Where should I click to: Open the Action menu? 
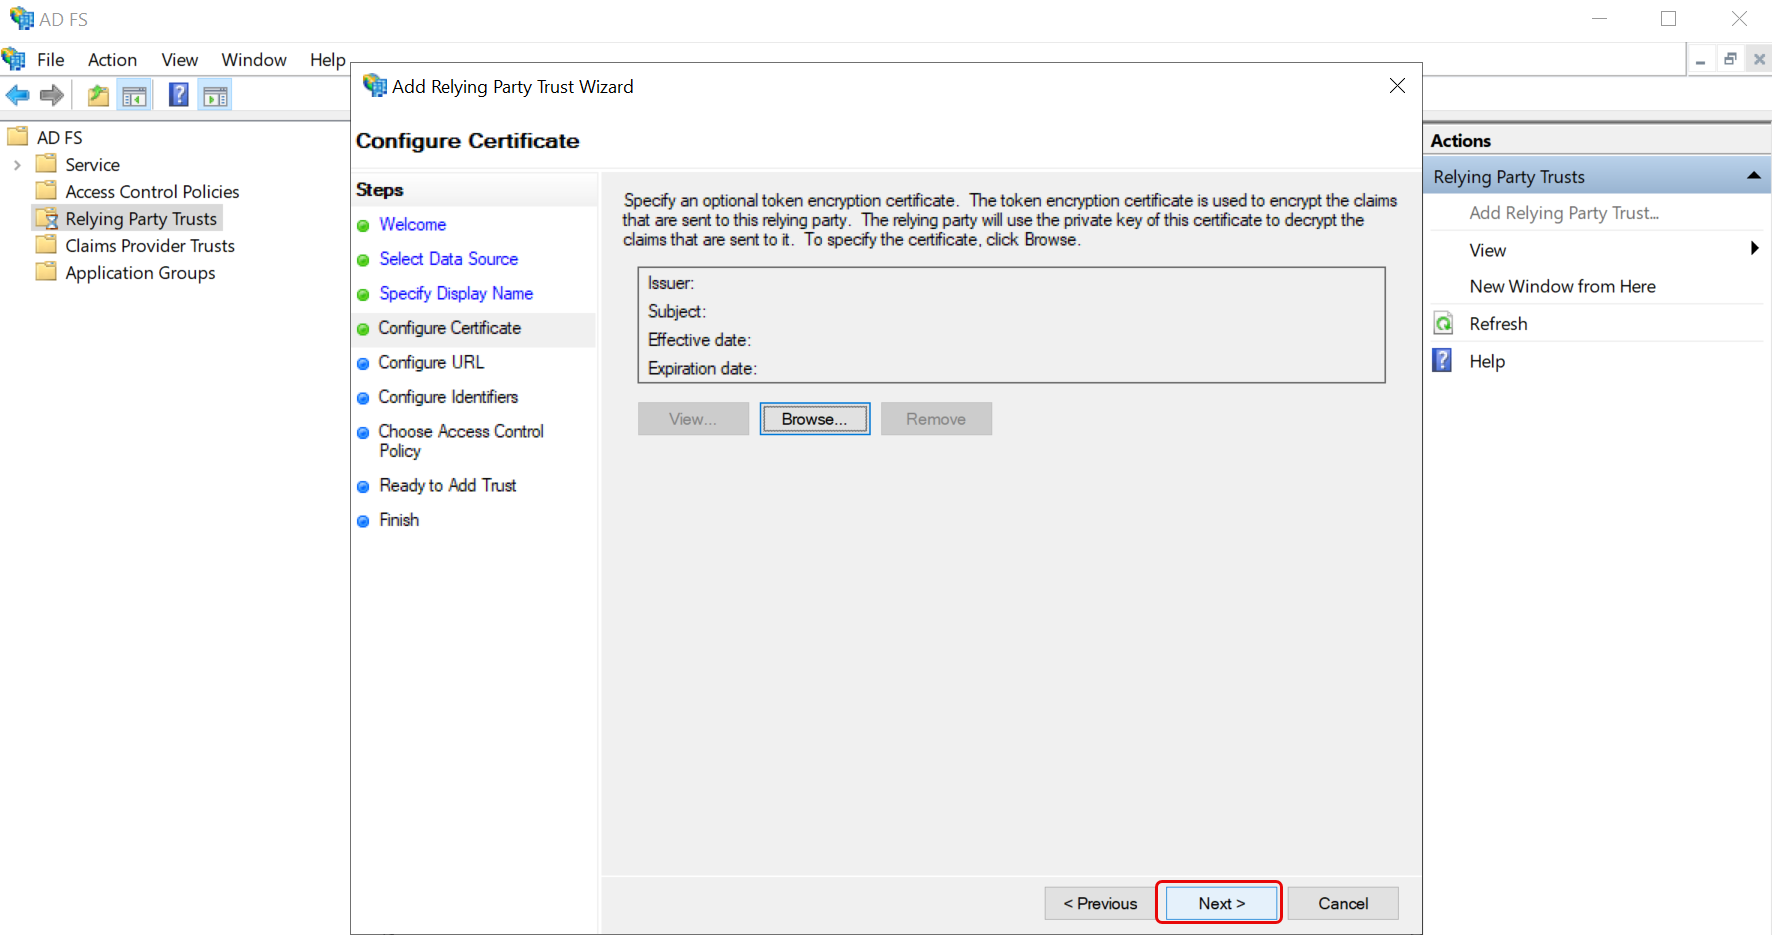pyautogui.click(x=111, y=59)
